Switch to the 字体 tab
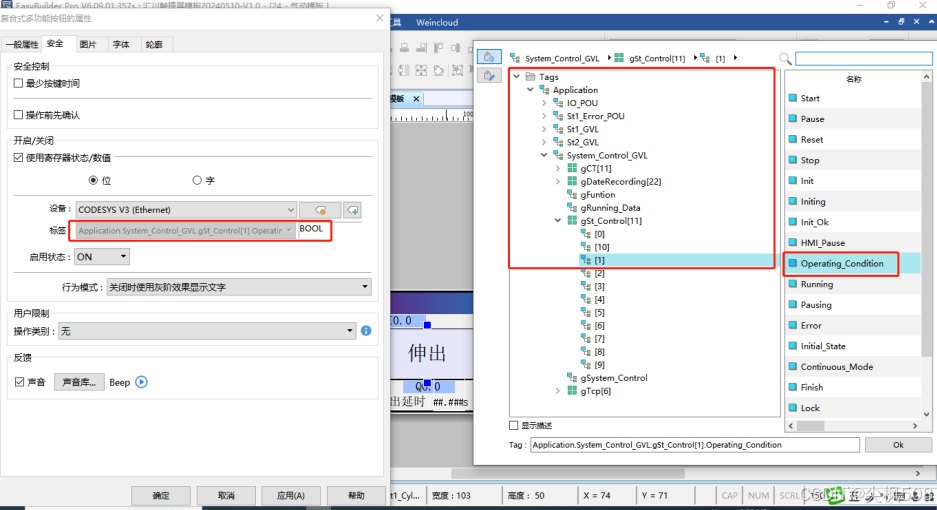This screenshot has height=510, width=937. (x=121, y=44)
